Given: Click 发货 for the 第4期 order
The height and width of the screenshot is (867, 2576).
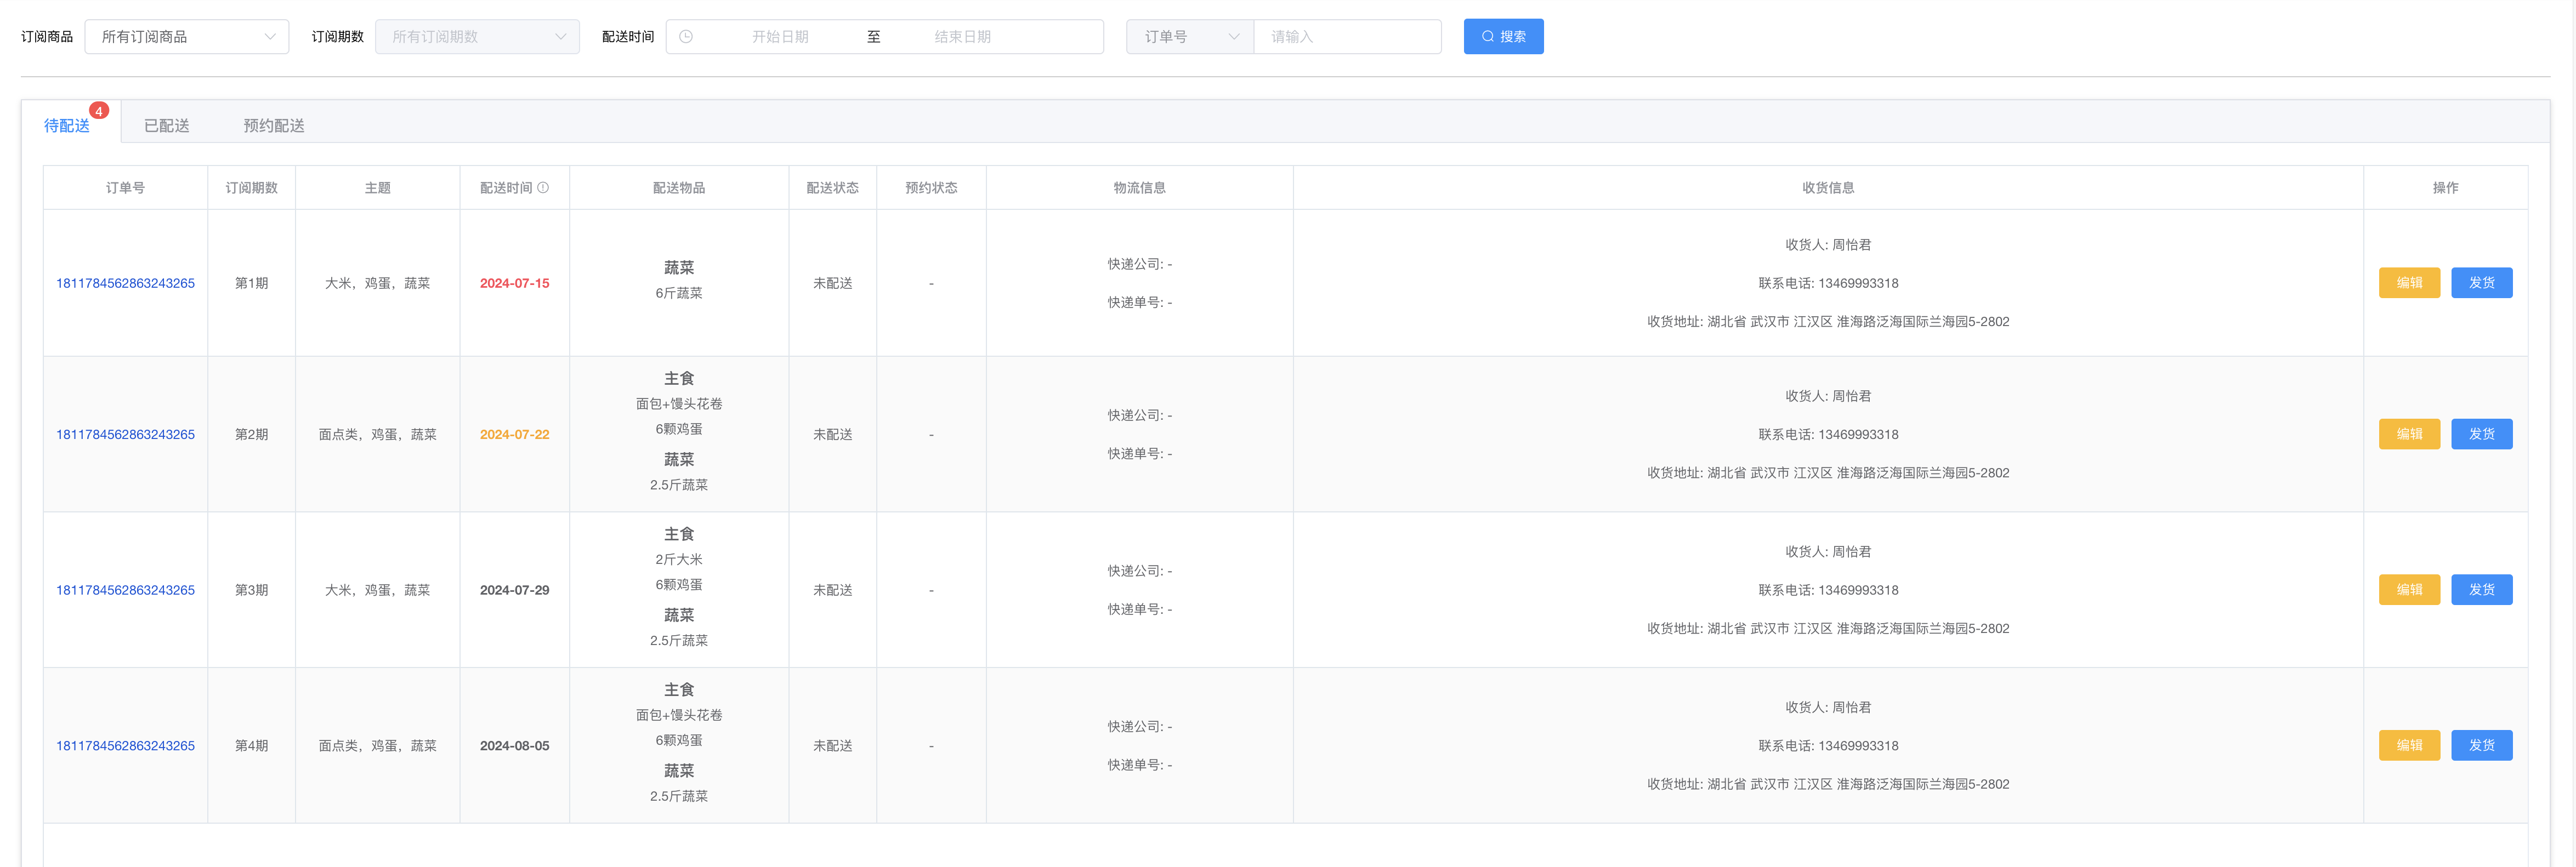Looking at the screenshot, I should coord(2481,745).
